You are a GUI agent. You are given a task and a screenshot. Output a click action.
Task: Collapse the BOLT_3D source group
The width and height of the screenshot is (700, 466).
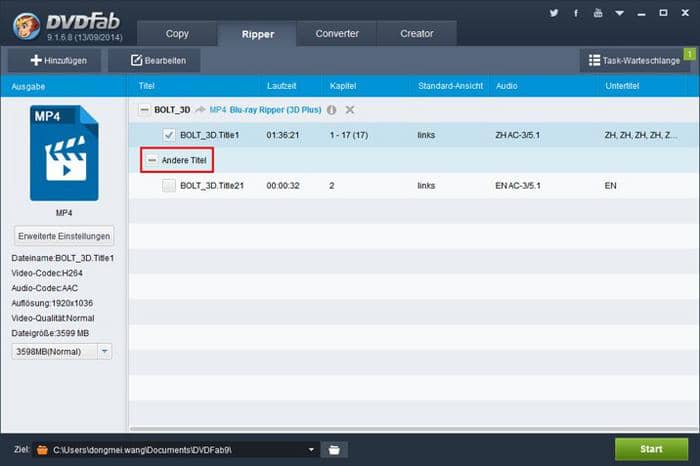144,110
